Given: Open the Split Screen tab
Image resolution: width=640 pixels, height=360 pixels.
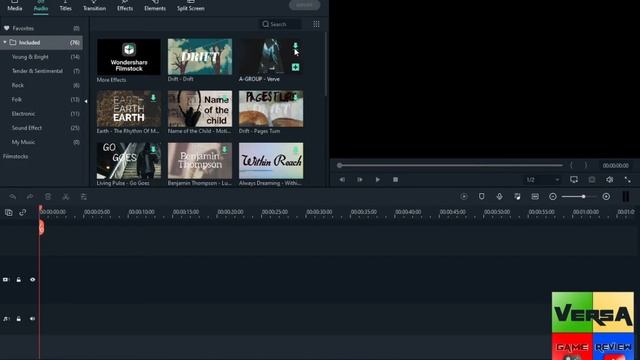Looking at the screenshot, I should (x=191, y=7).
